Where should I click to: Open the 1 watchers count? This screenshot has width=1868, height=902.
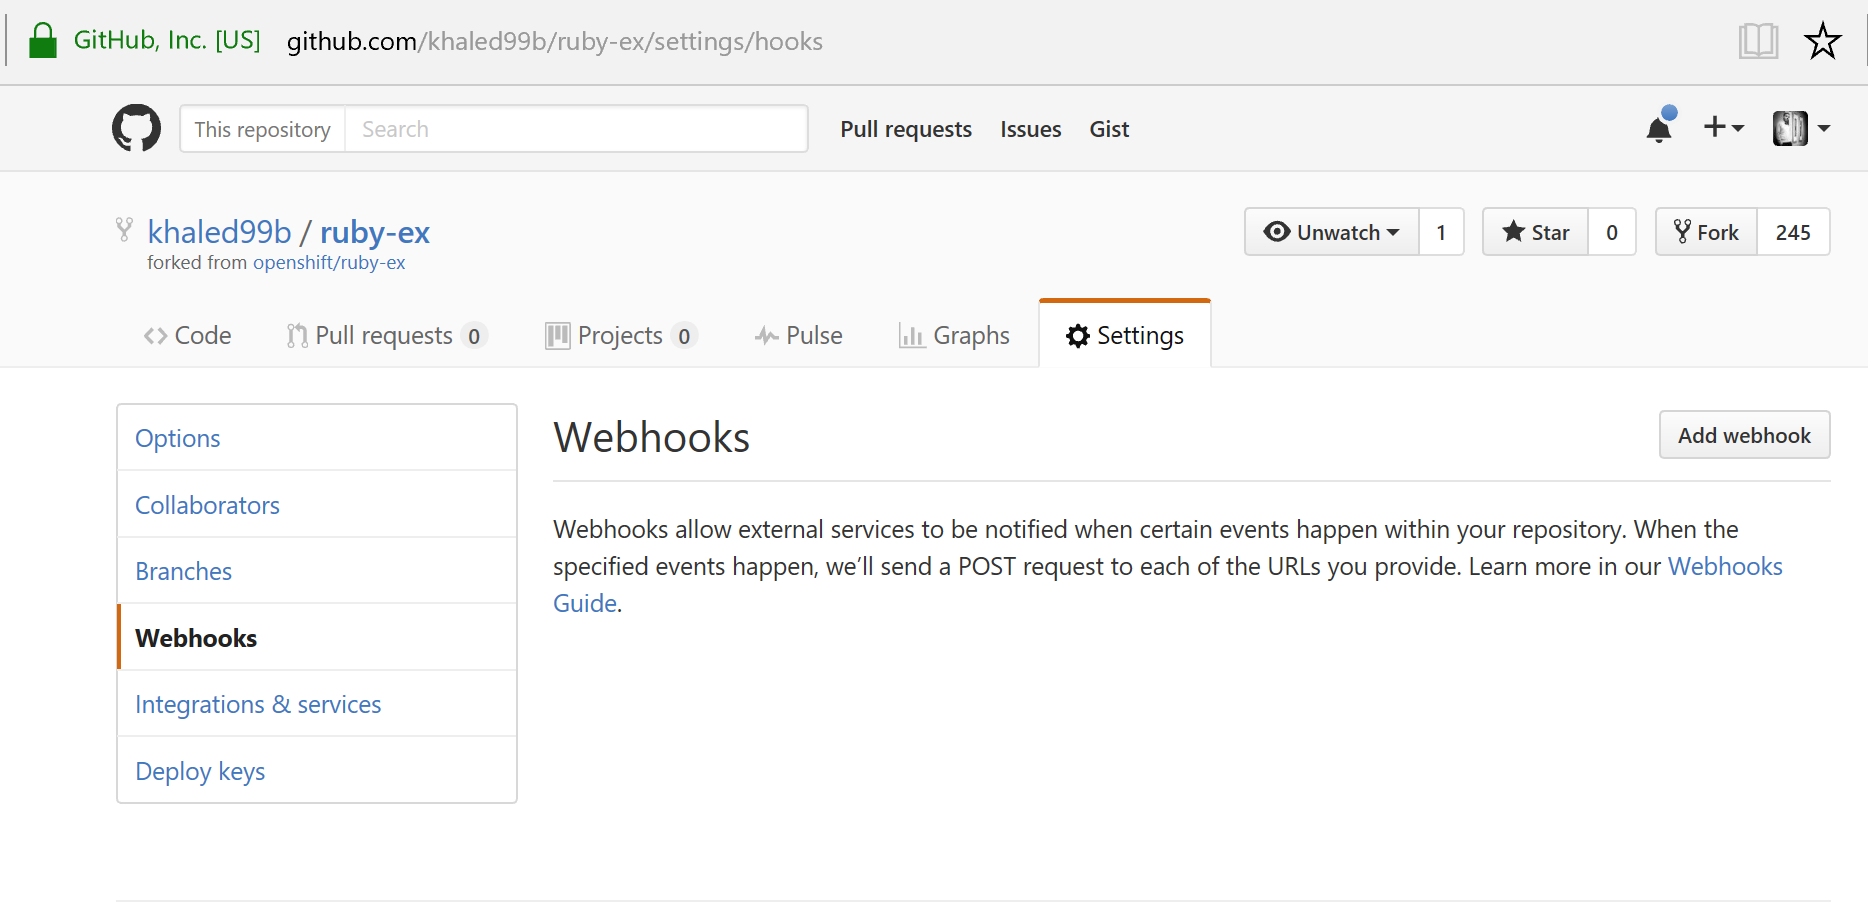[1441, 232]
